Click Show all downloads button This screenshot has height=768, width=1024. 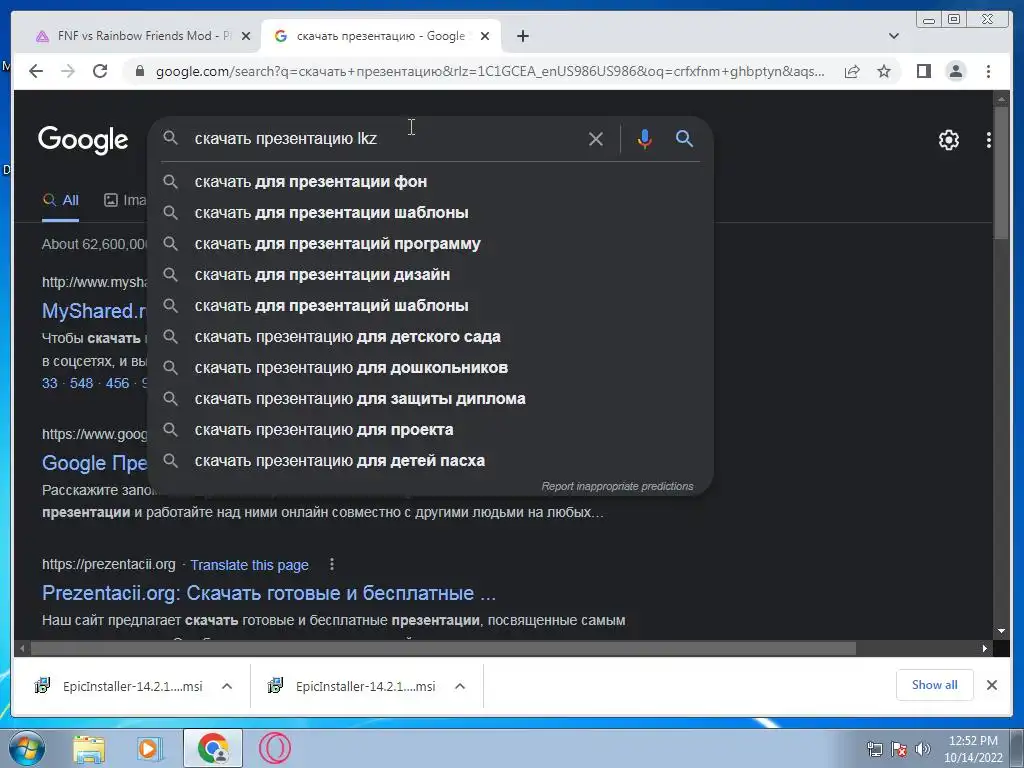click(935, 685)
